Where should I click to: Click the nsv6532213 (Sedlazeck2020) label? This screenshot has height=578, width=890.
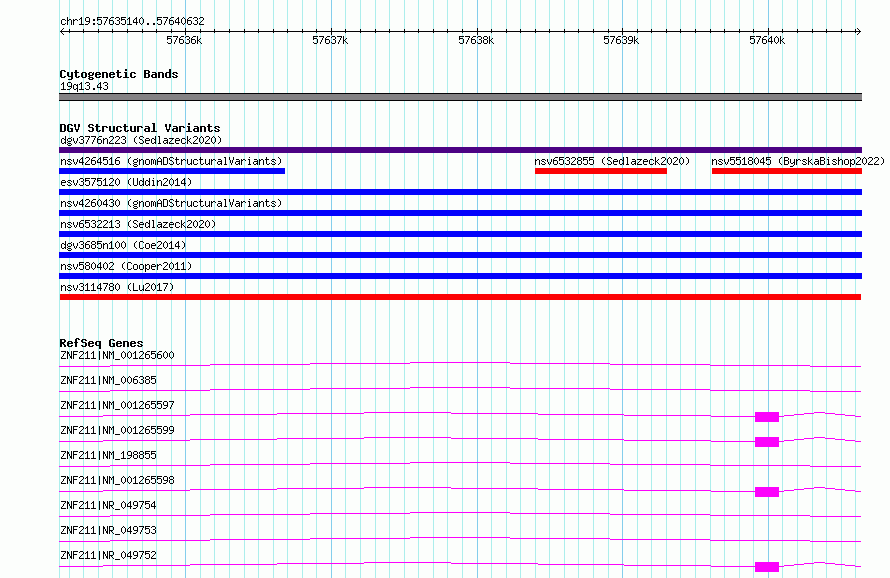point(138,224)
